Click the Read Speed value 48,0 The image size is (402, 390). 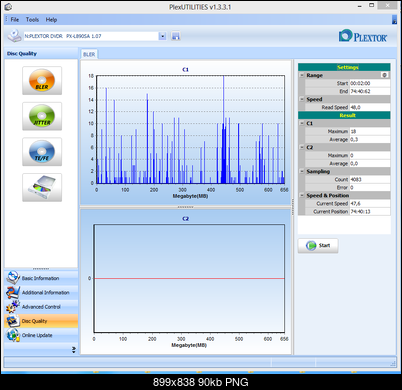coord(369,107)
